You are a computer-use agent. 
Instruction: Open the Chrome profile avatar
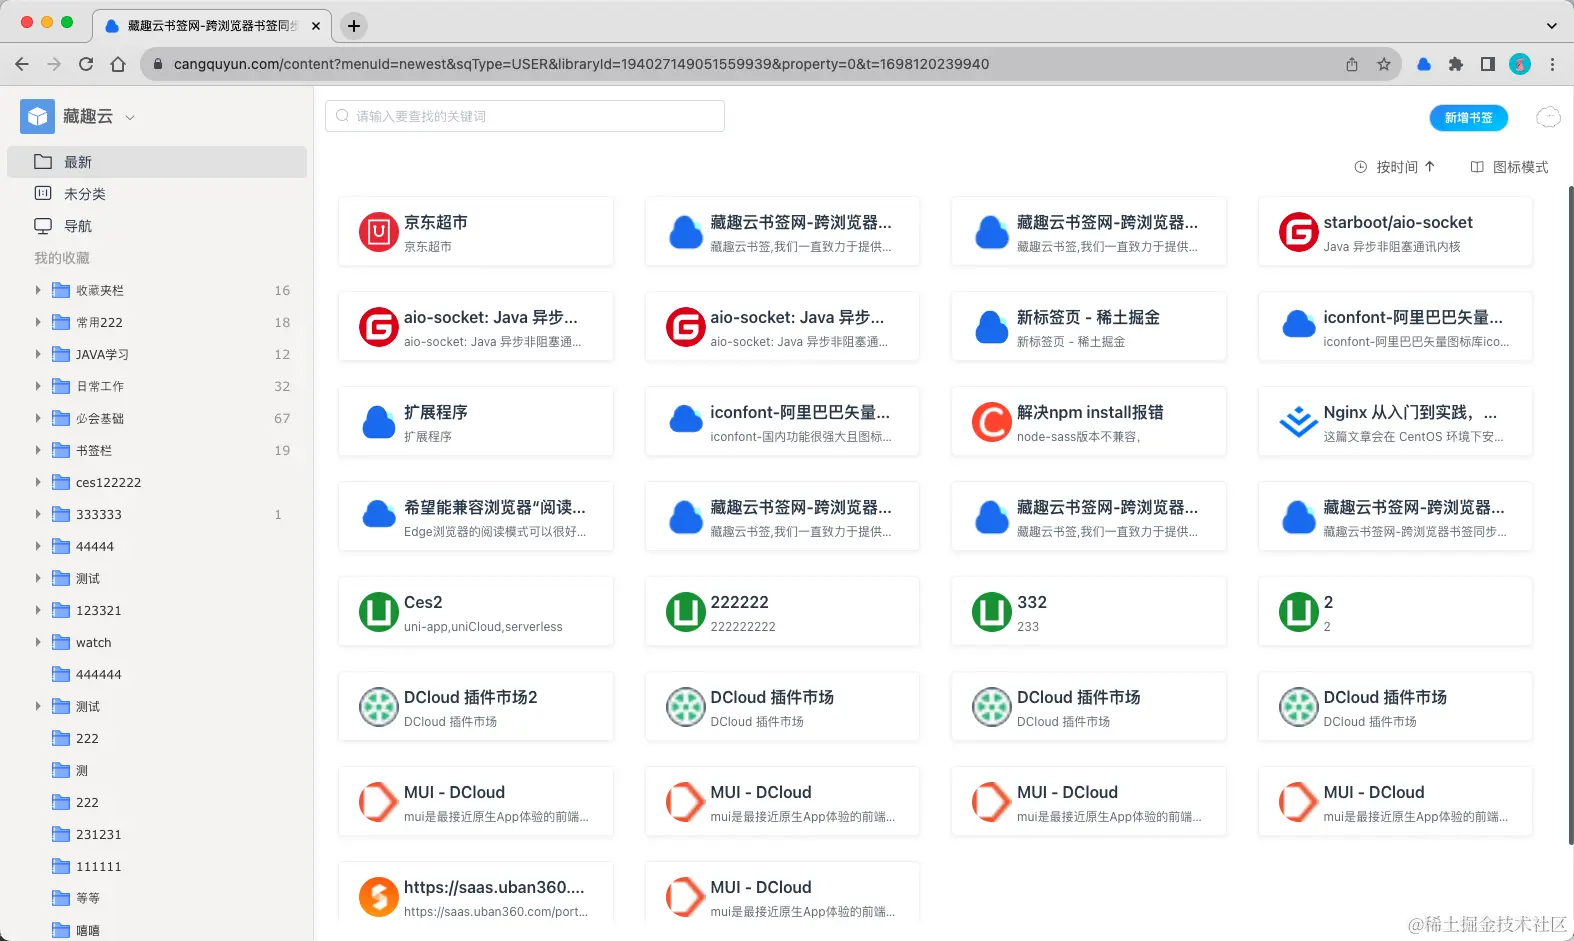[x=1520, y=64]
